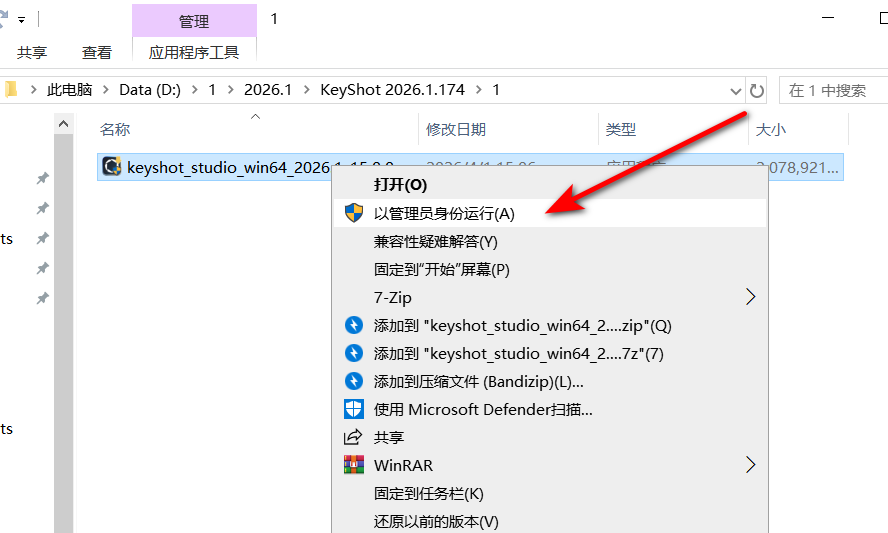Click the navigation pane scroll-up arrow

63,123
